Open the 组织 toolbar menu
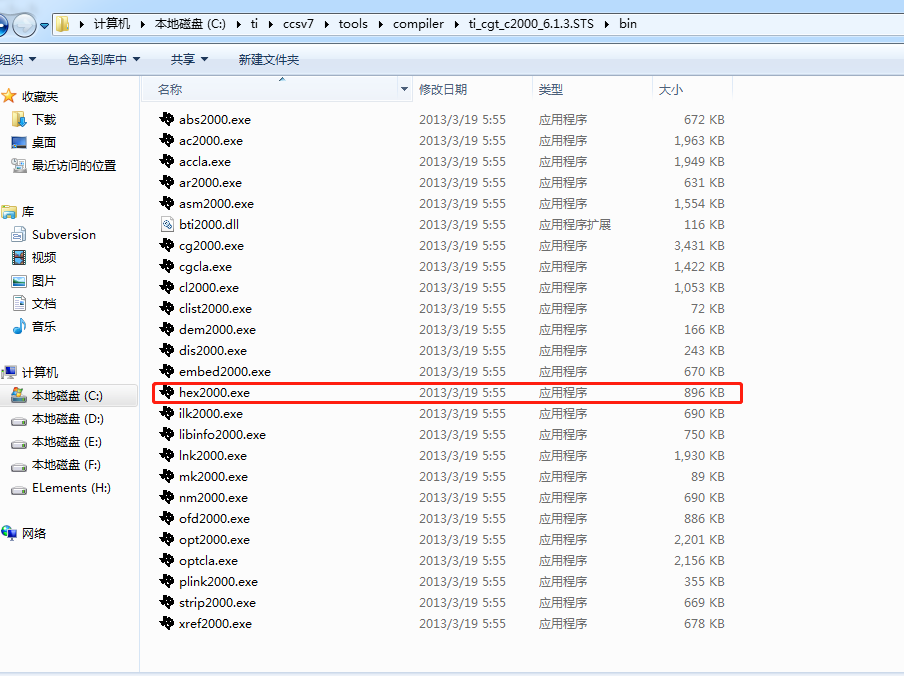The width and height of the screenshot is (904, 676). pos(17,59)
